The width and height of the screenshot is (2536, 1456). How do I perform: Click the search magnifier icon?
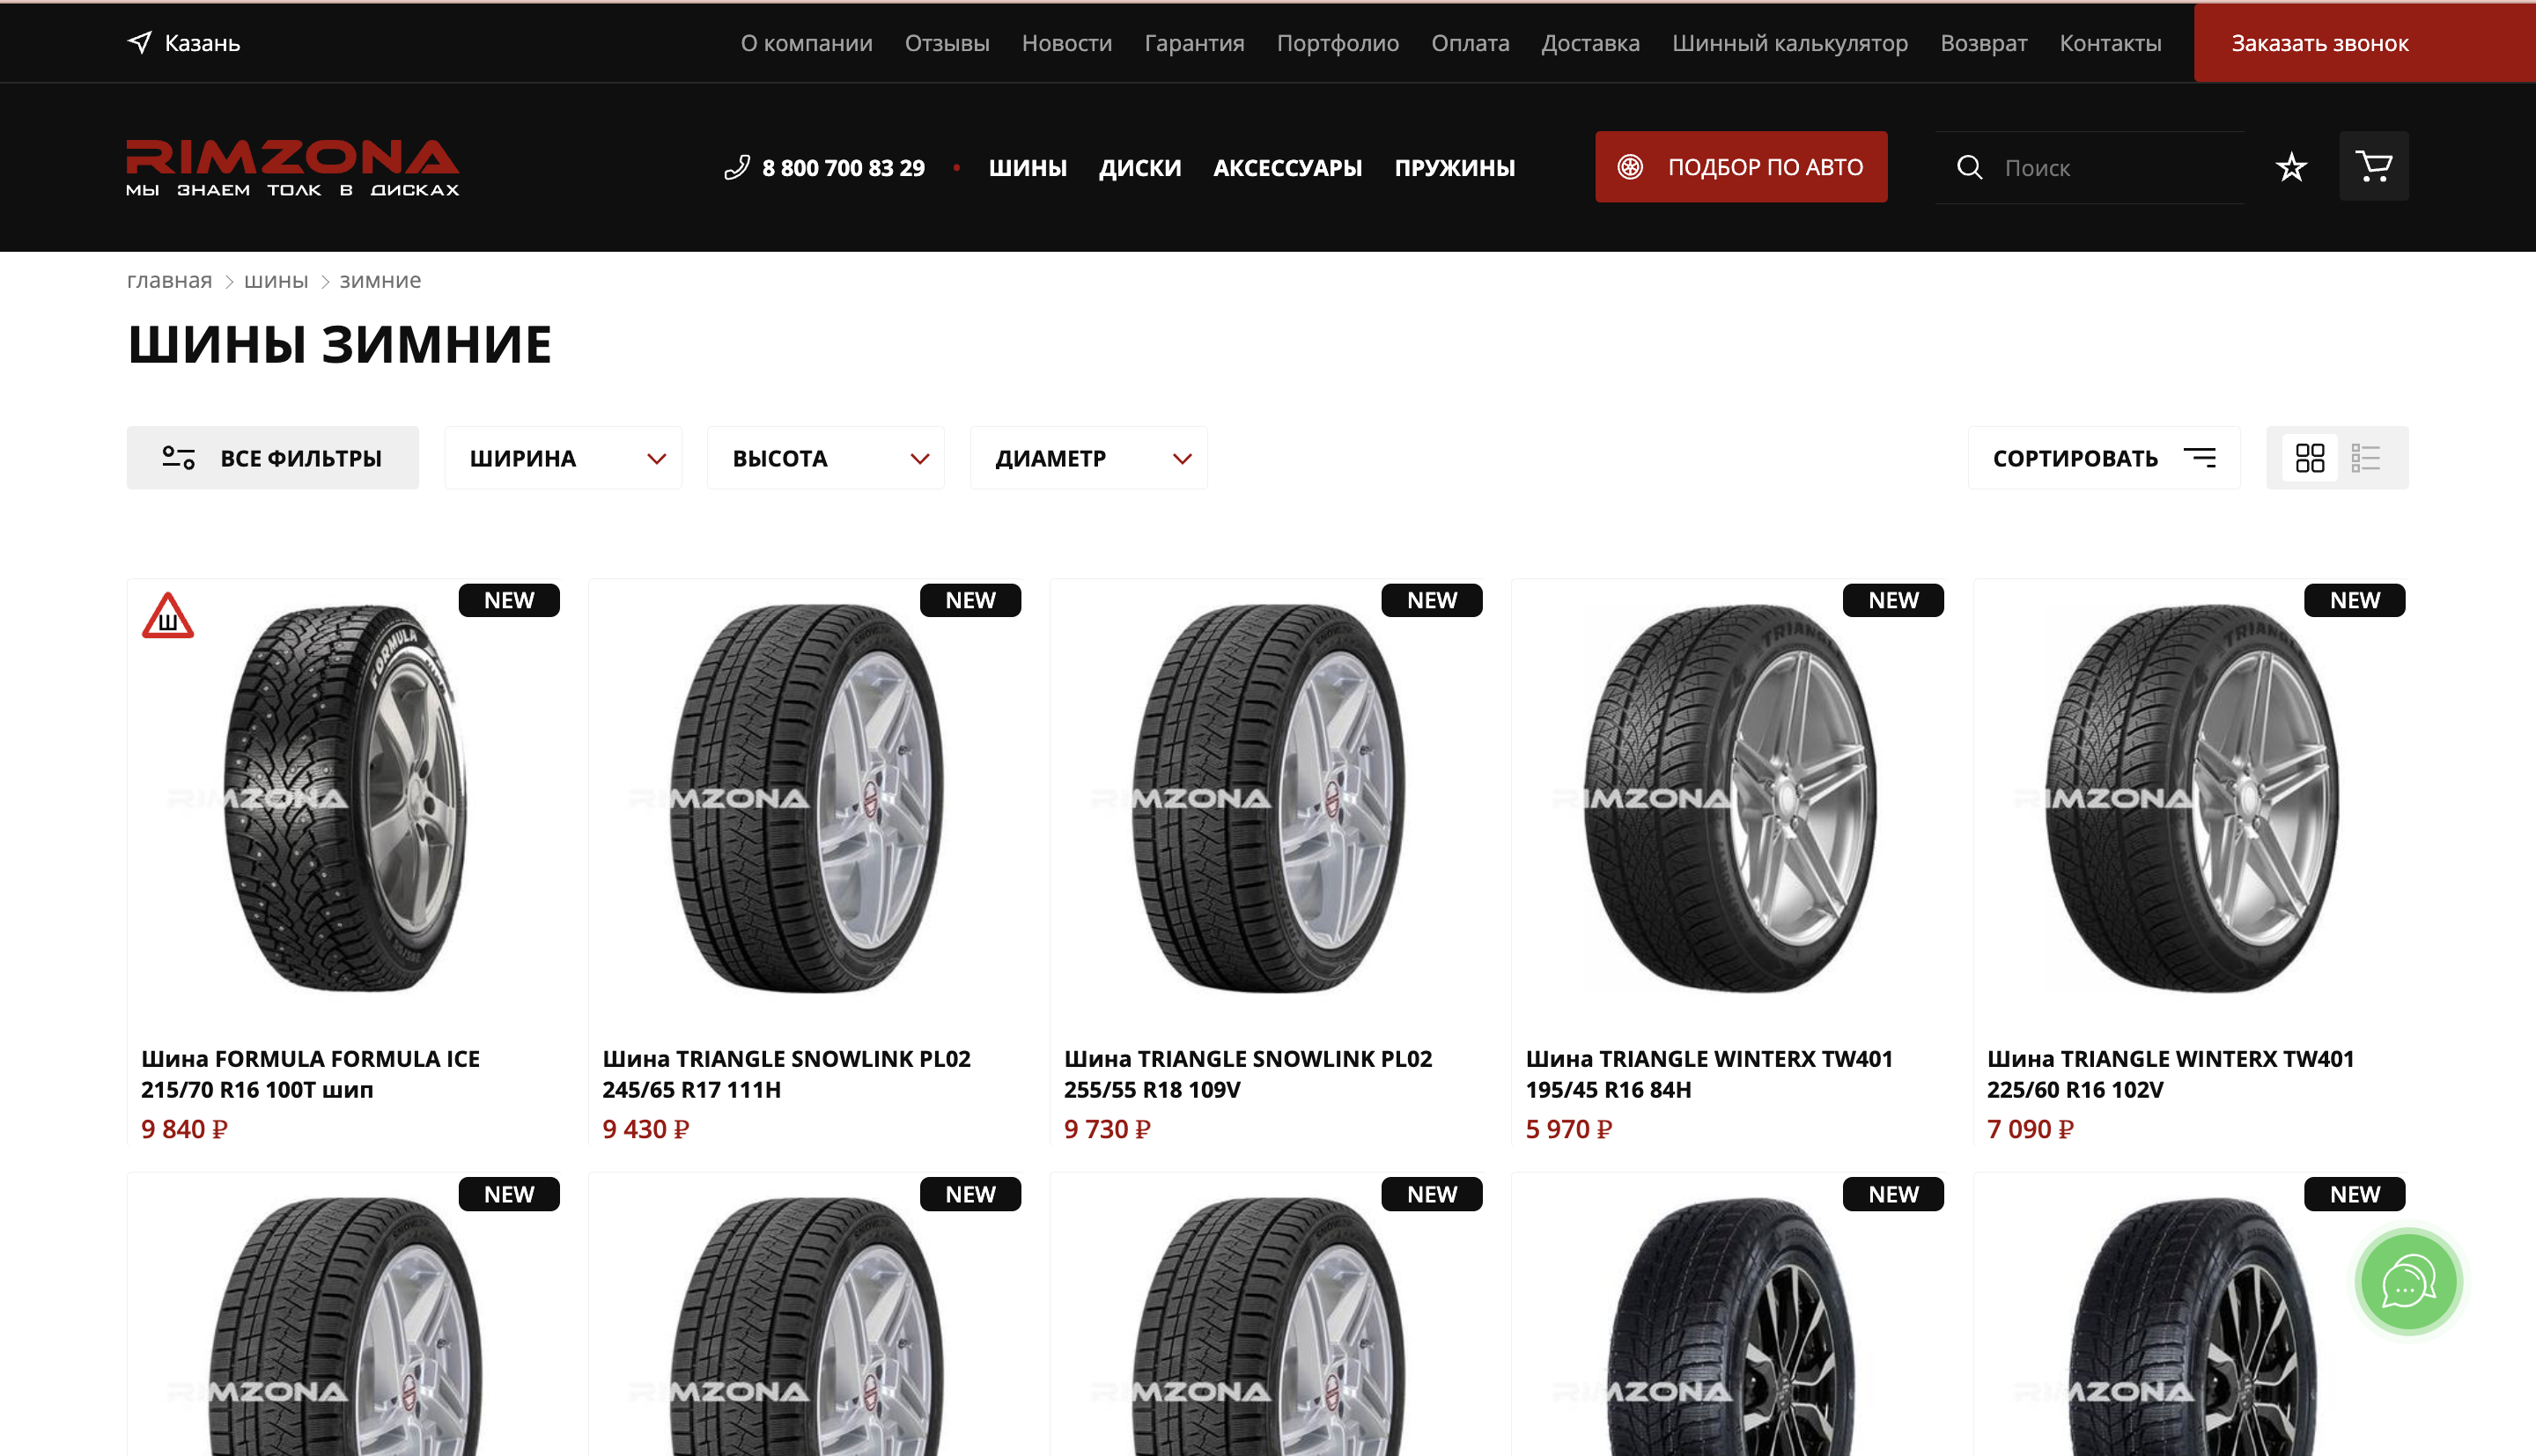click(x=1969, y=167)
